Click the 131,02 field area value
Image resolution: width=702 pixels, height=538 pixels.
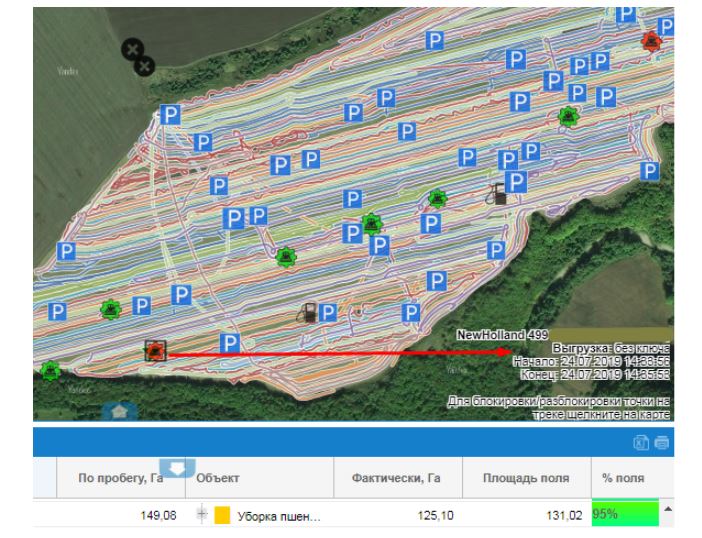point(564,516)
